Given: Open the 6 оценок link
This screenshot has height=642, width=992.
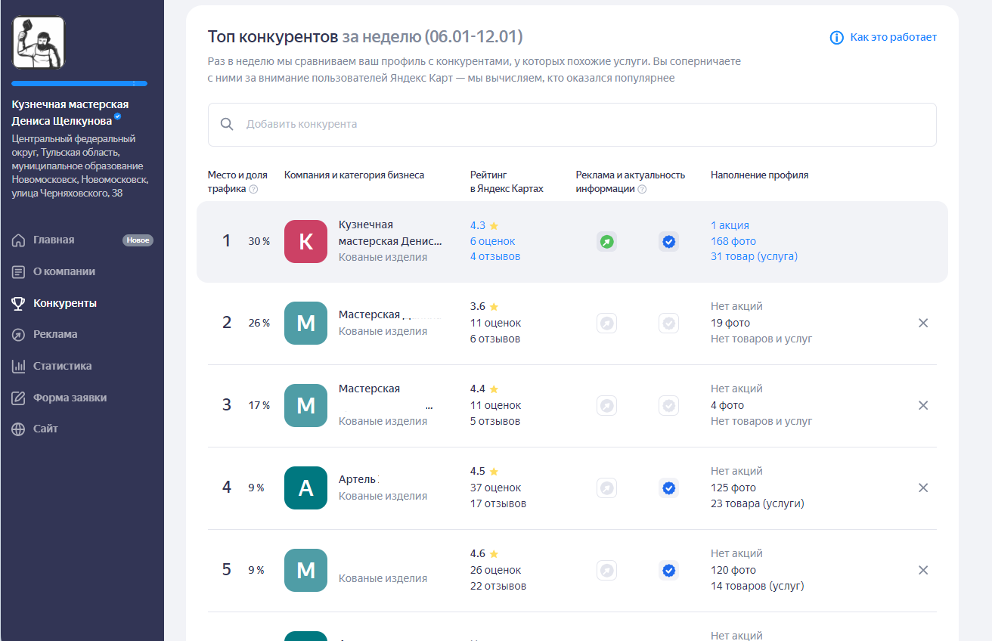Looking at the screenshot, I should pyautogui.click(x=492, y=241).
